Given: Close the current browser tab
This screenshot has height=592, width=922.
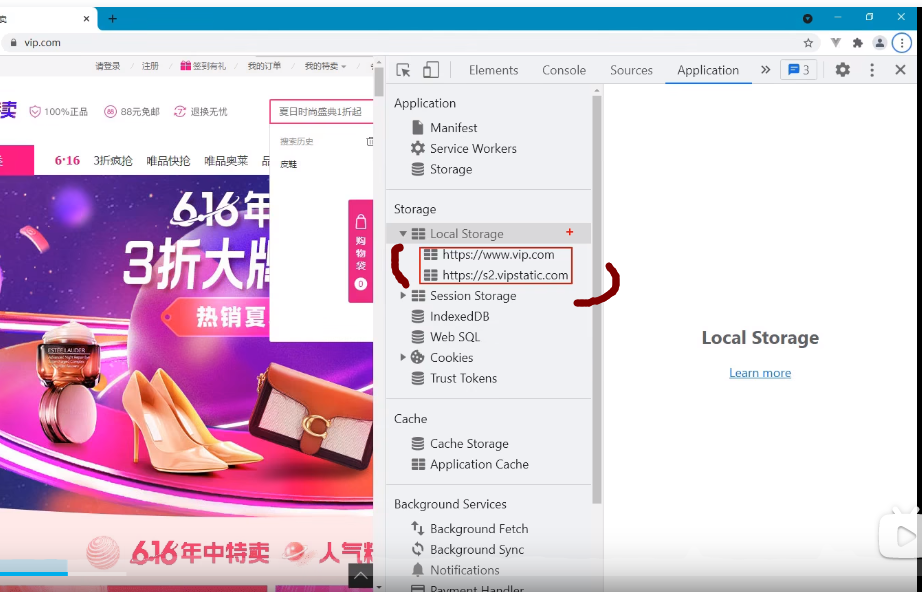Looking at the screenshot, I should (86, 19).
